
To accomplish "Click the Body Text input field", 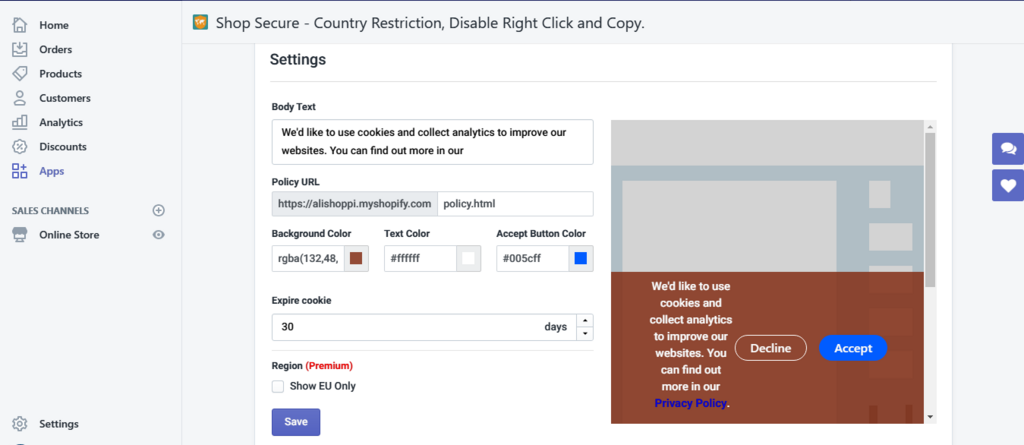I will [432, 142].
